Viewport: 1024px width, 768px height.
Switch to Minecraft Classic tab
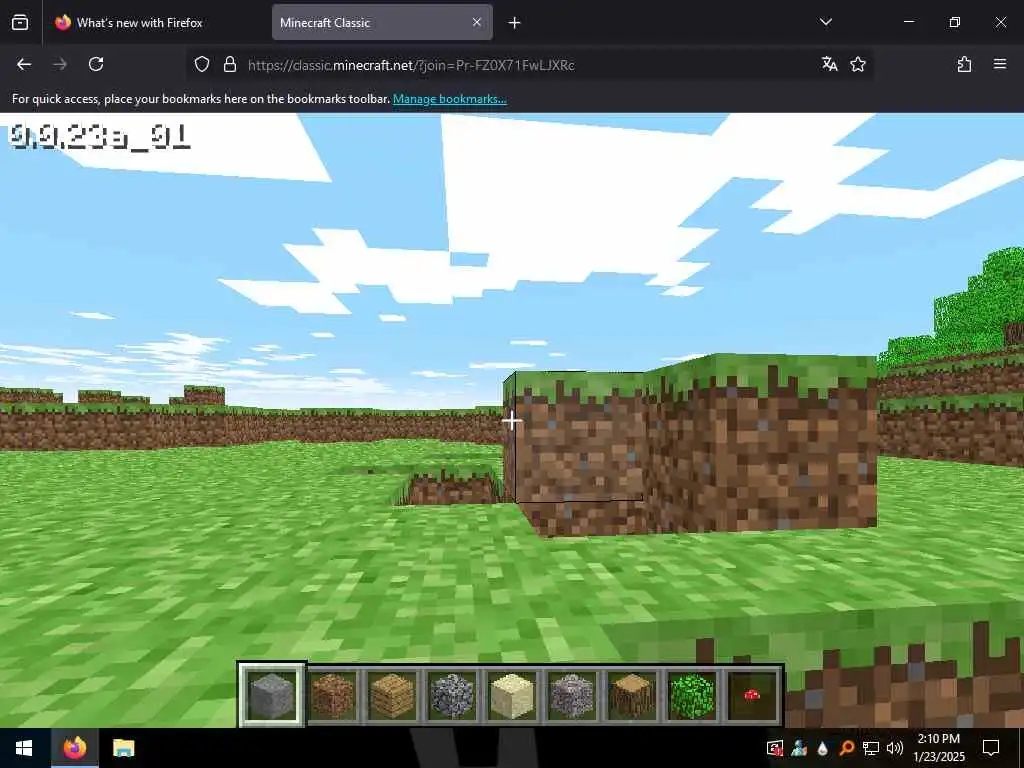382,23
